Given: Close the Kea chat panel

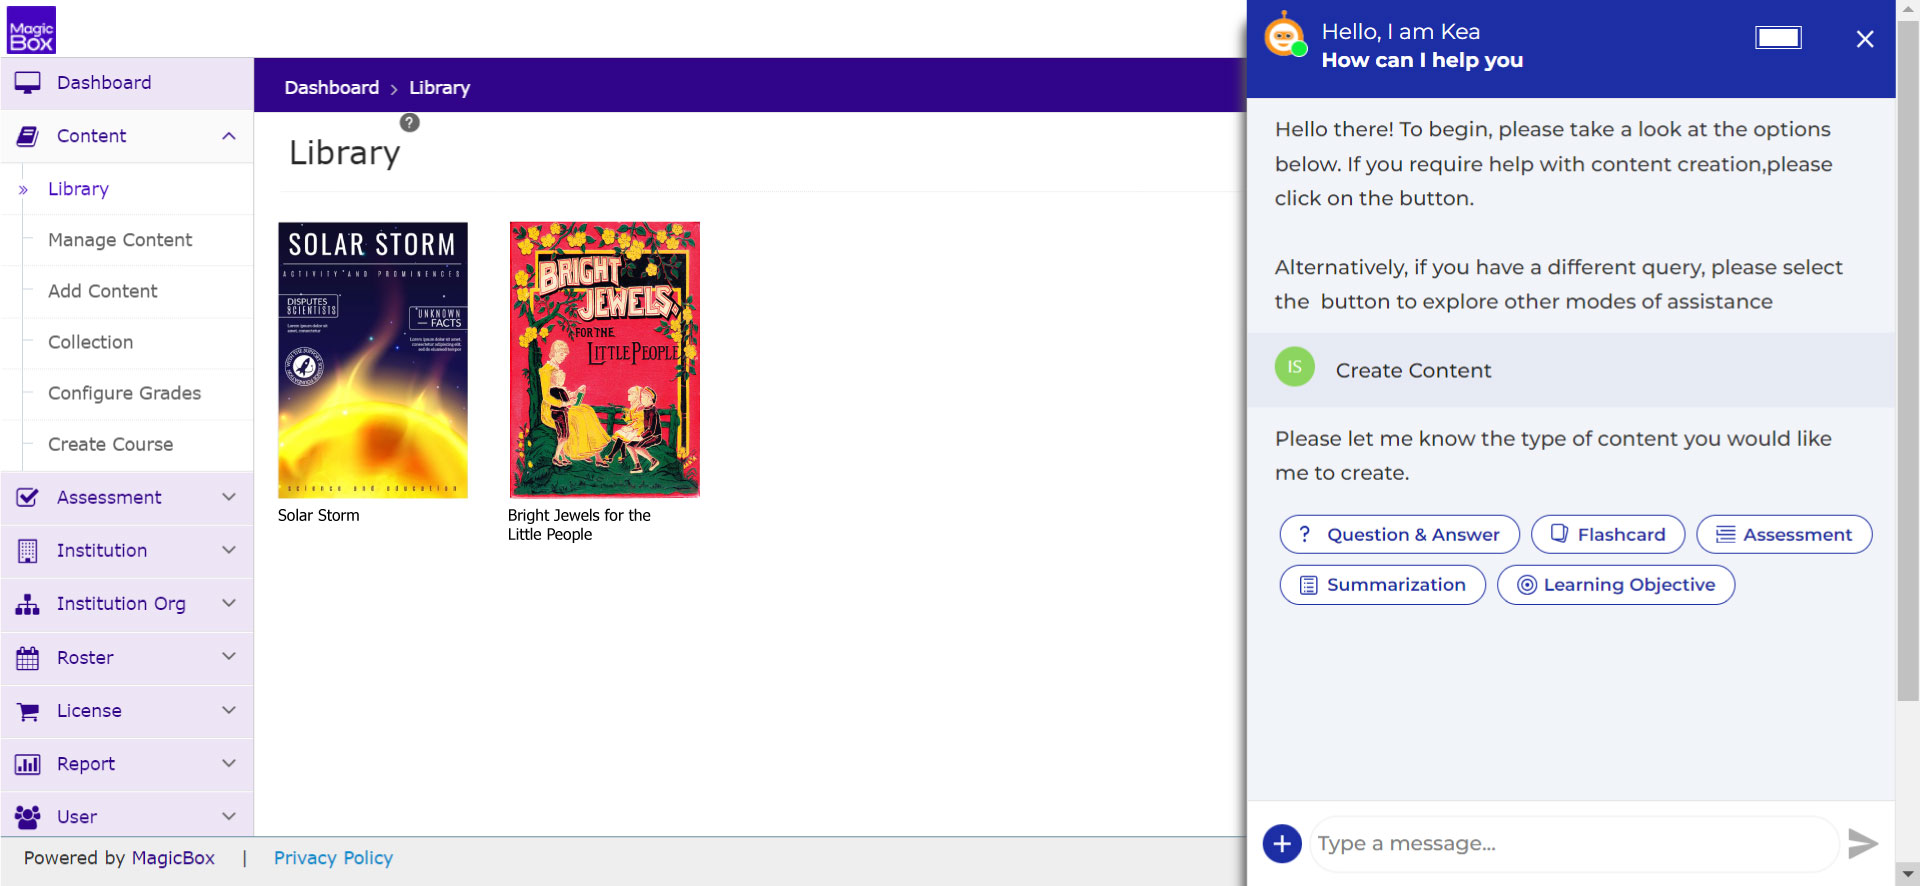Looking at the screenshot, I should pos(1864,39).
